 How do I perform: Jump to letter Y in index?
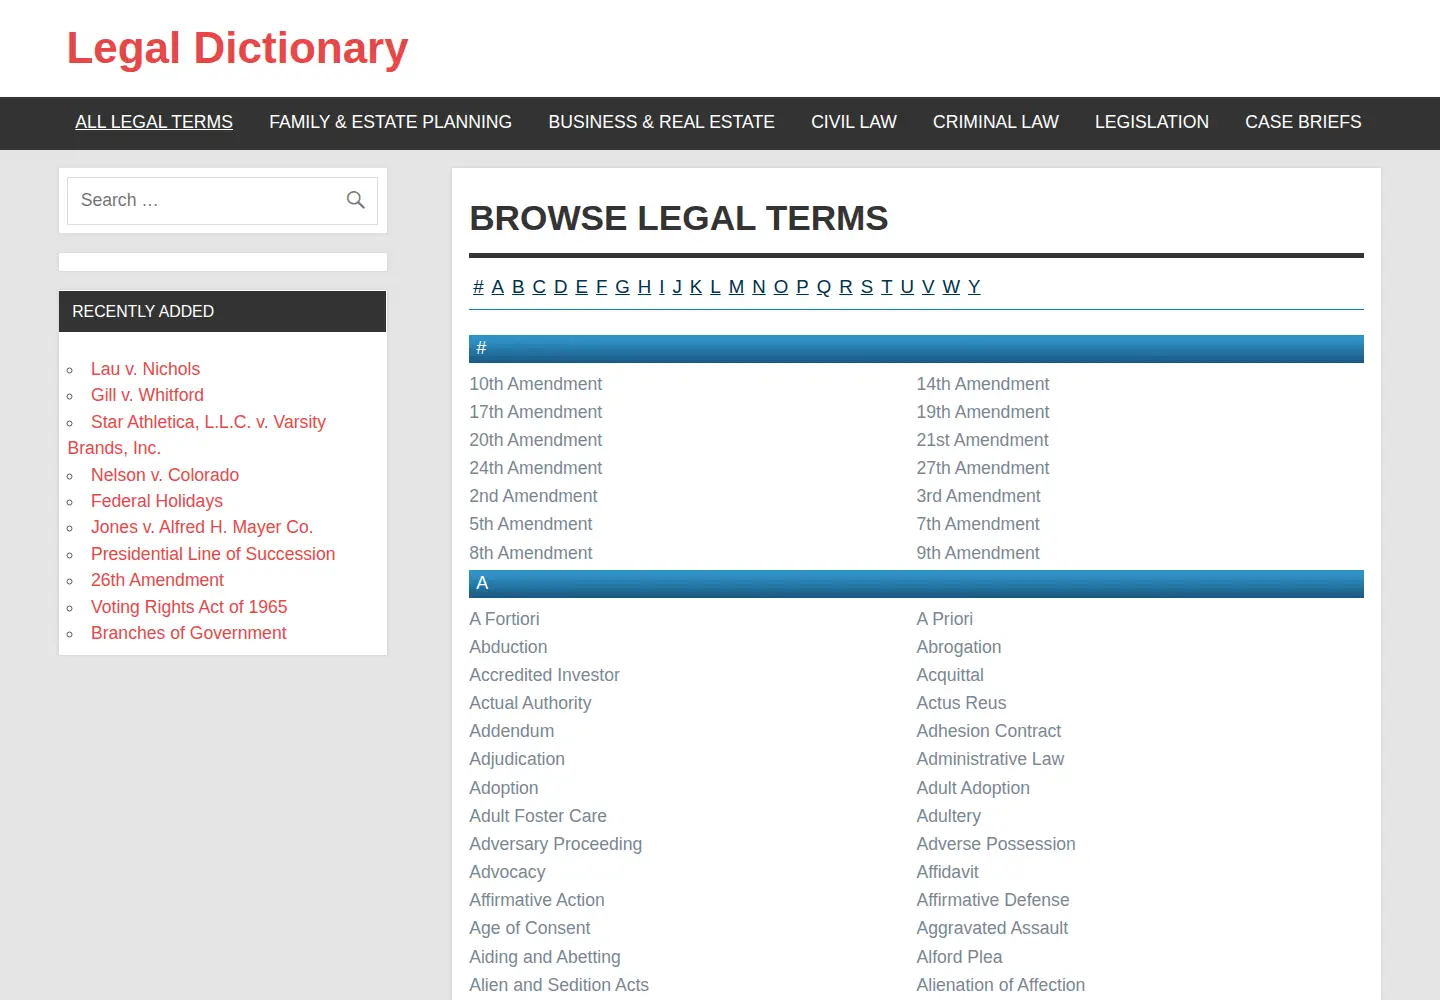point(974,287)
